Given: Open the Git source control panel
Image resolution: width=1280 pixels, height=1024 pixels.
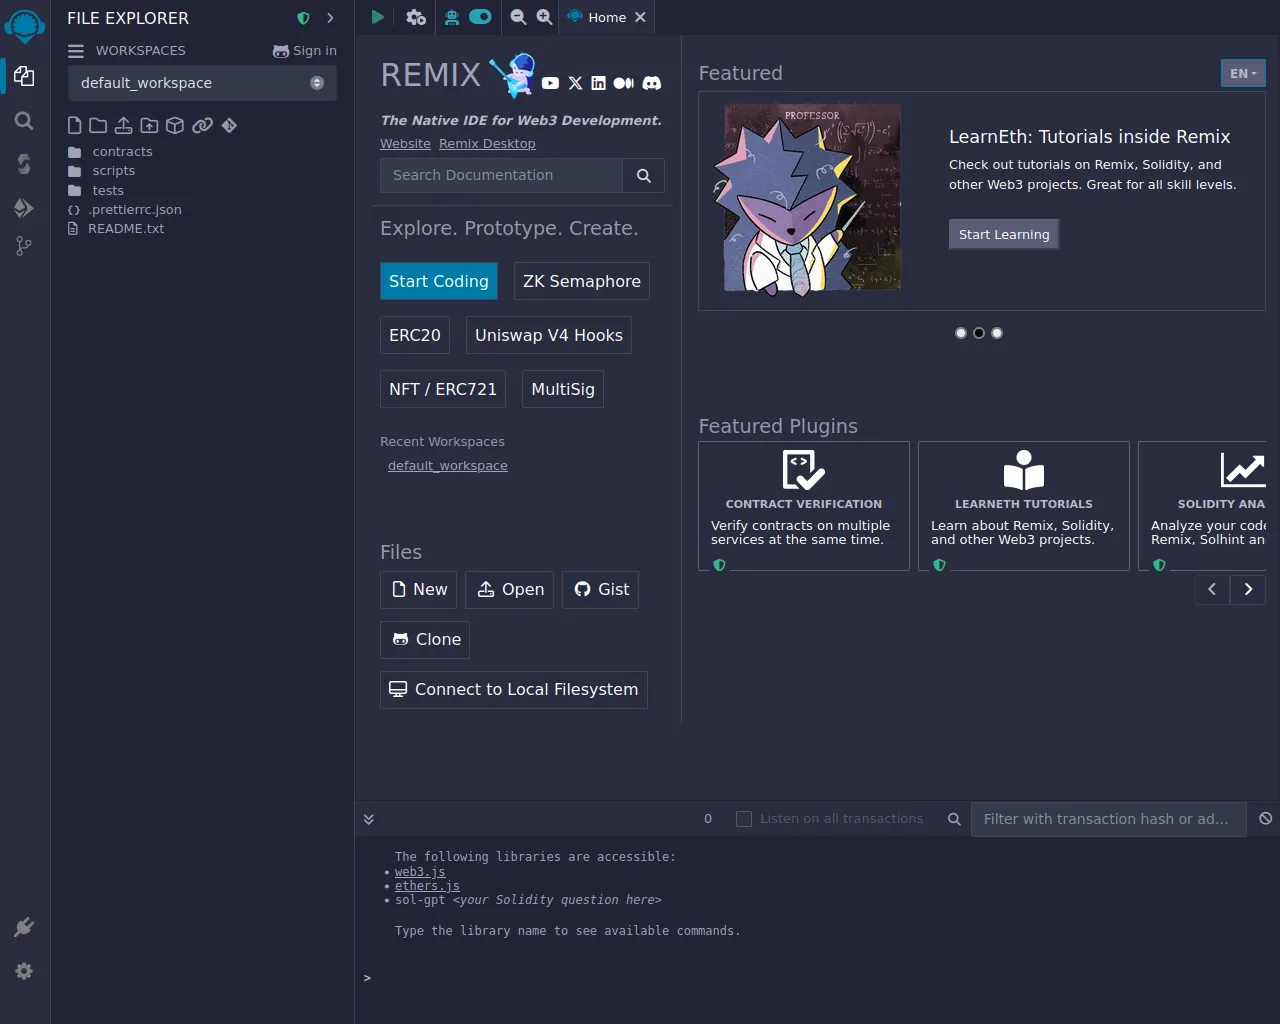Looking at the screenshot, I should (x=25, y=246).
